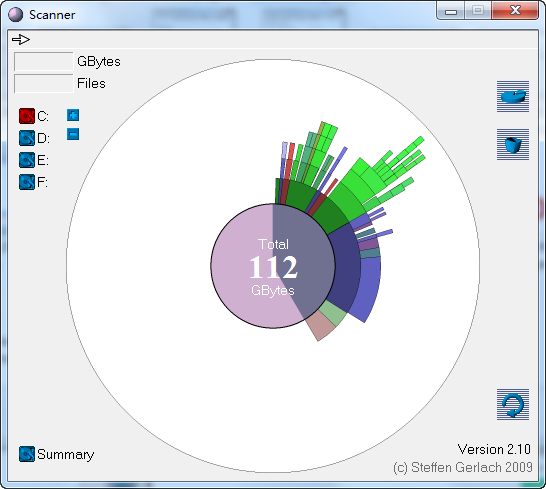Click the Total 112 GBytes center circle
The width and height of the screenshot is (546, 489).
click(x=273, y=266)
